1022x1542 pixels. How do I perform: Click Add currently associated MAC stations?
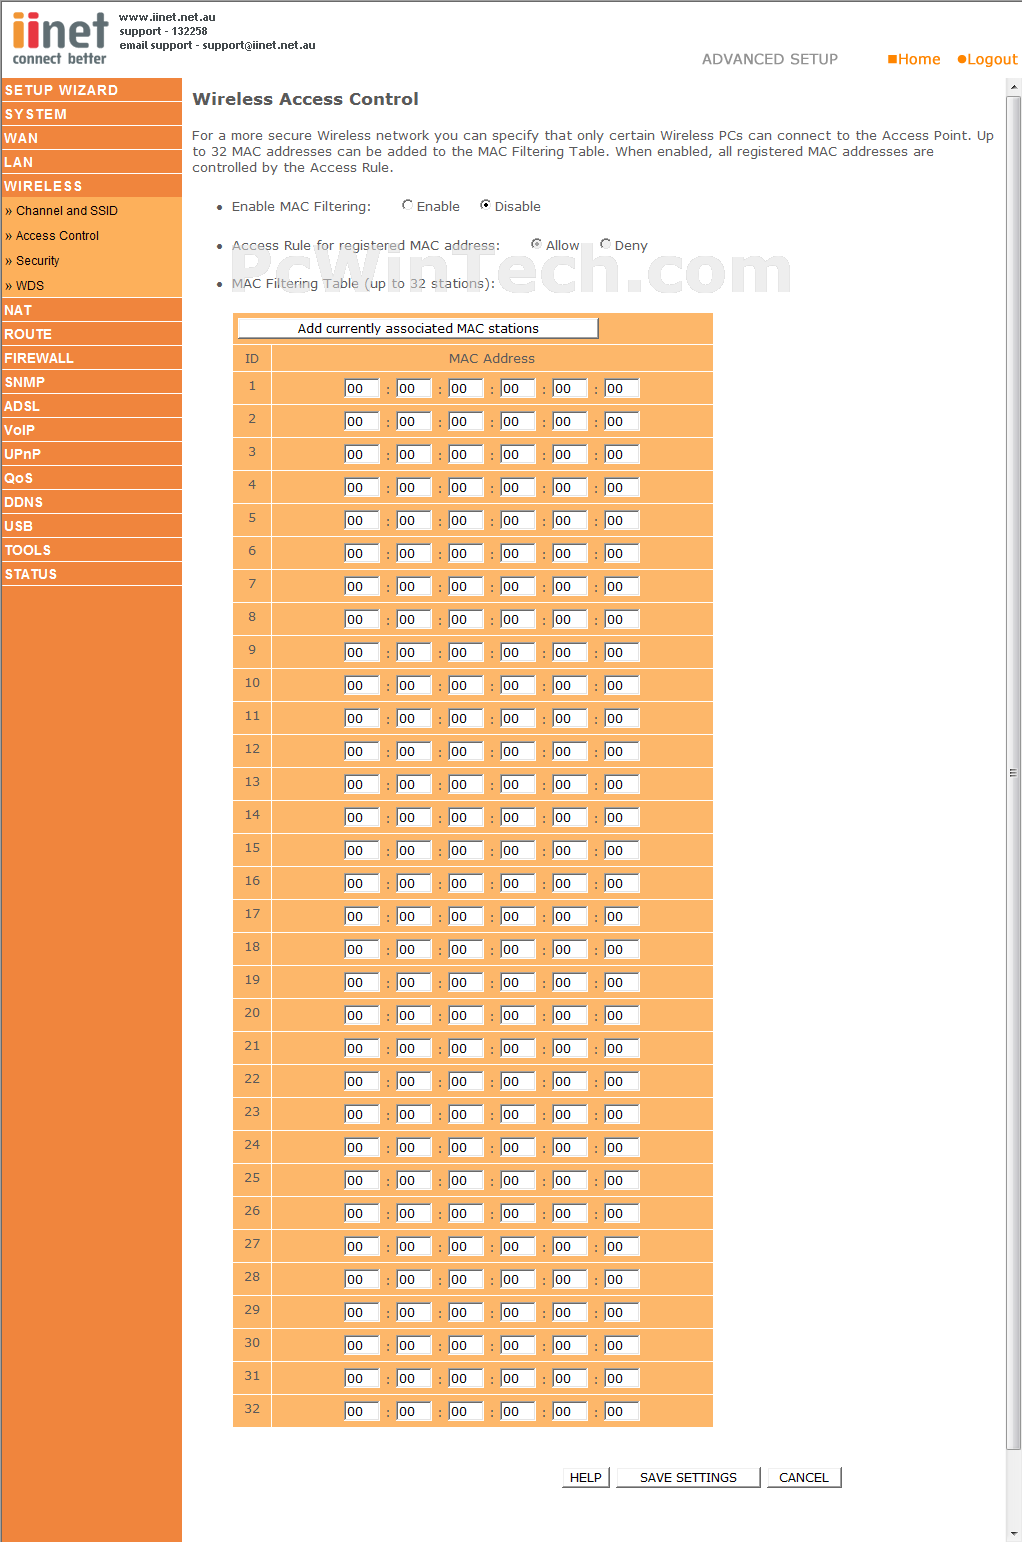tap(418, 328)
